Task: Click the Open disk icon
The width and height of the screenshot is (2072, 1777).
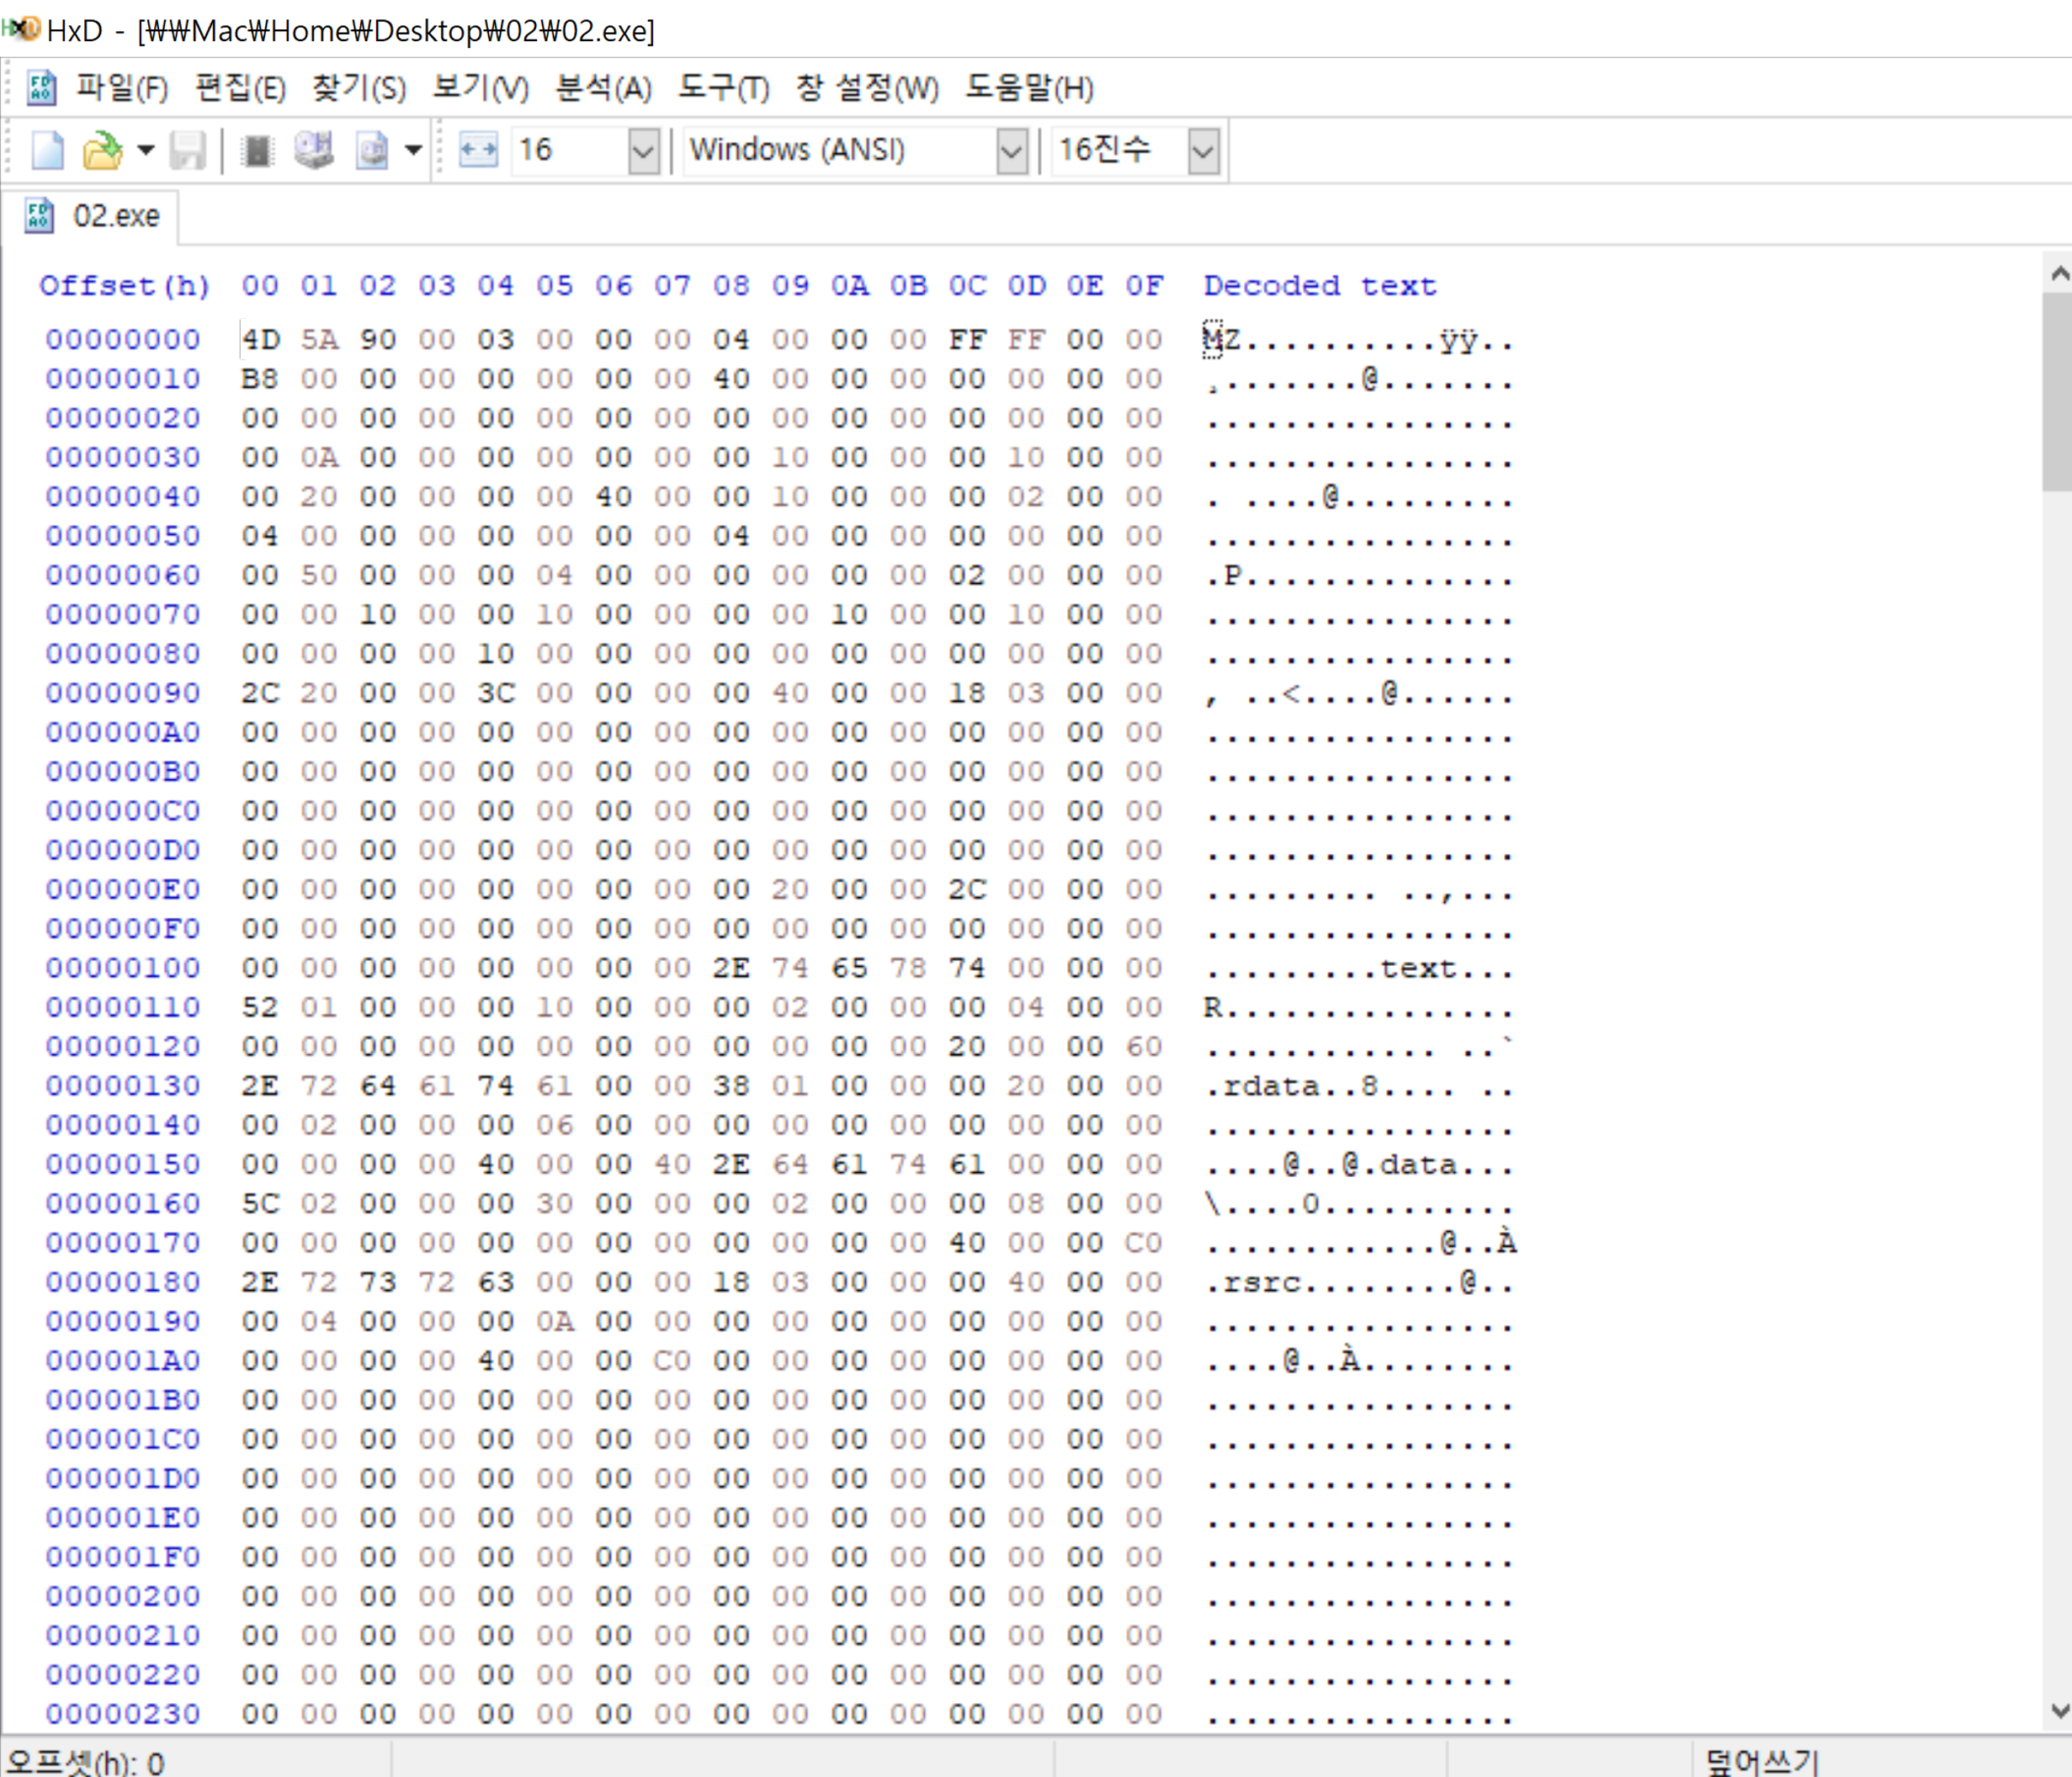Action: pyautogui.click(x=314, y=151)
